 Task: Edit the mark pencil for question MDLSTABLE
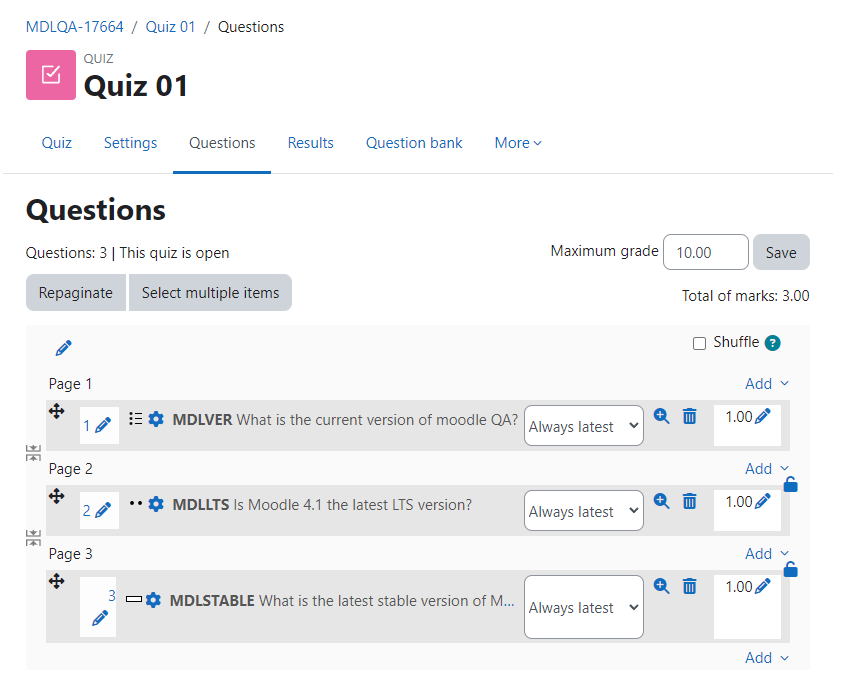(763, 586)
